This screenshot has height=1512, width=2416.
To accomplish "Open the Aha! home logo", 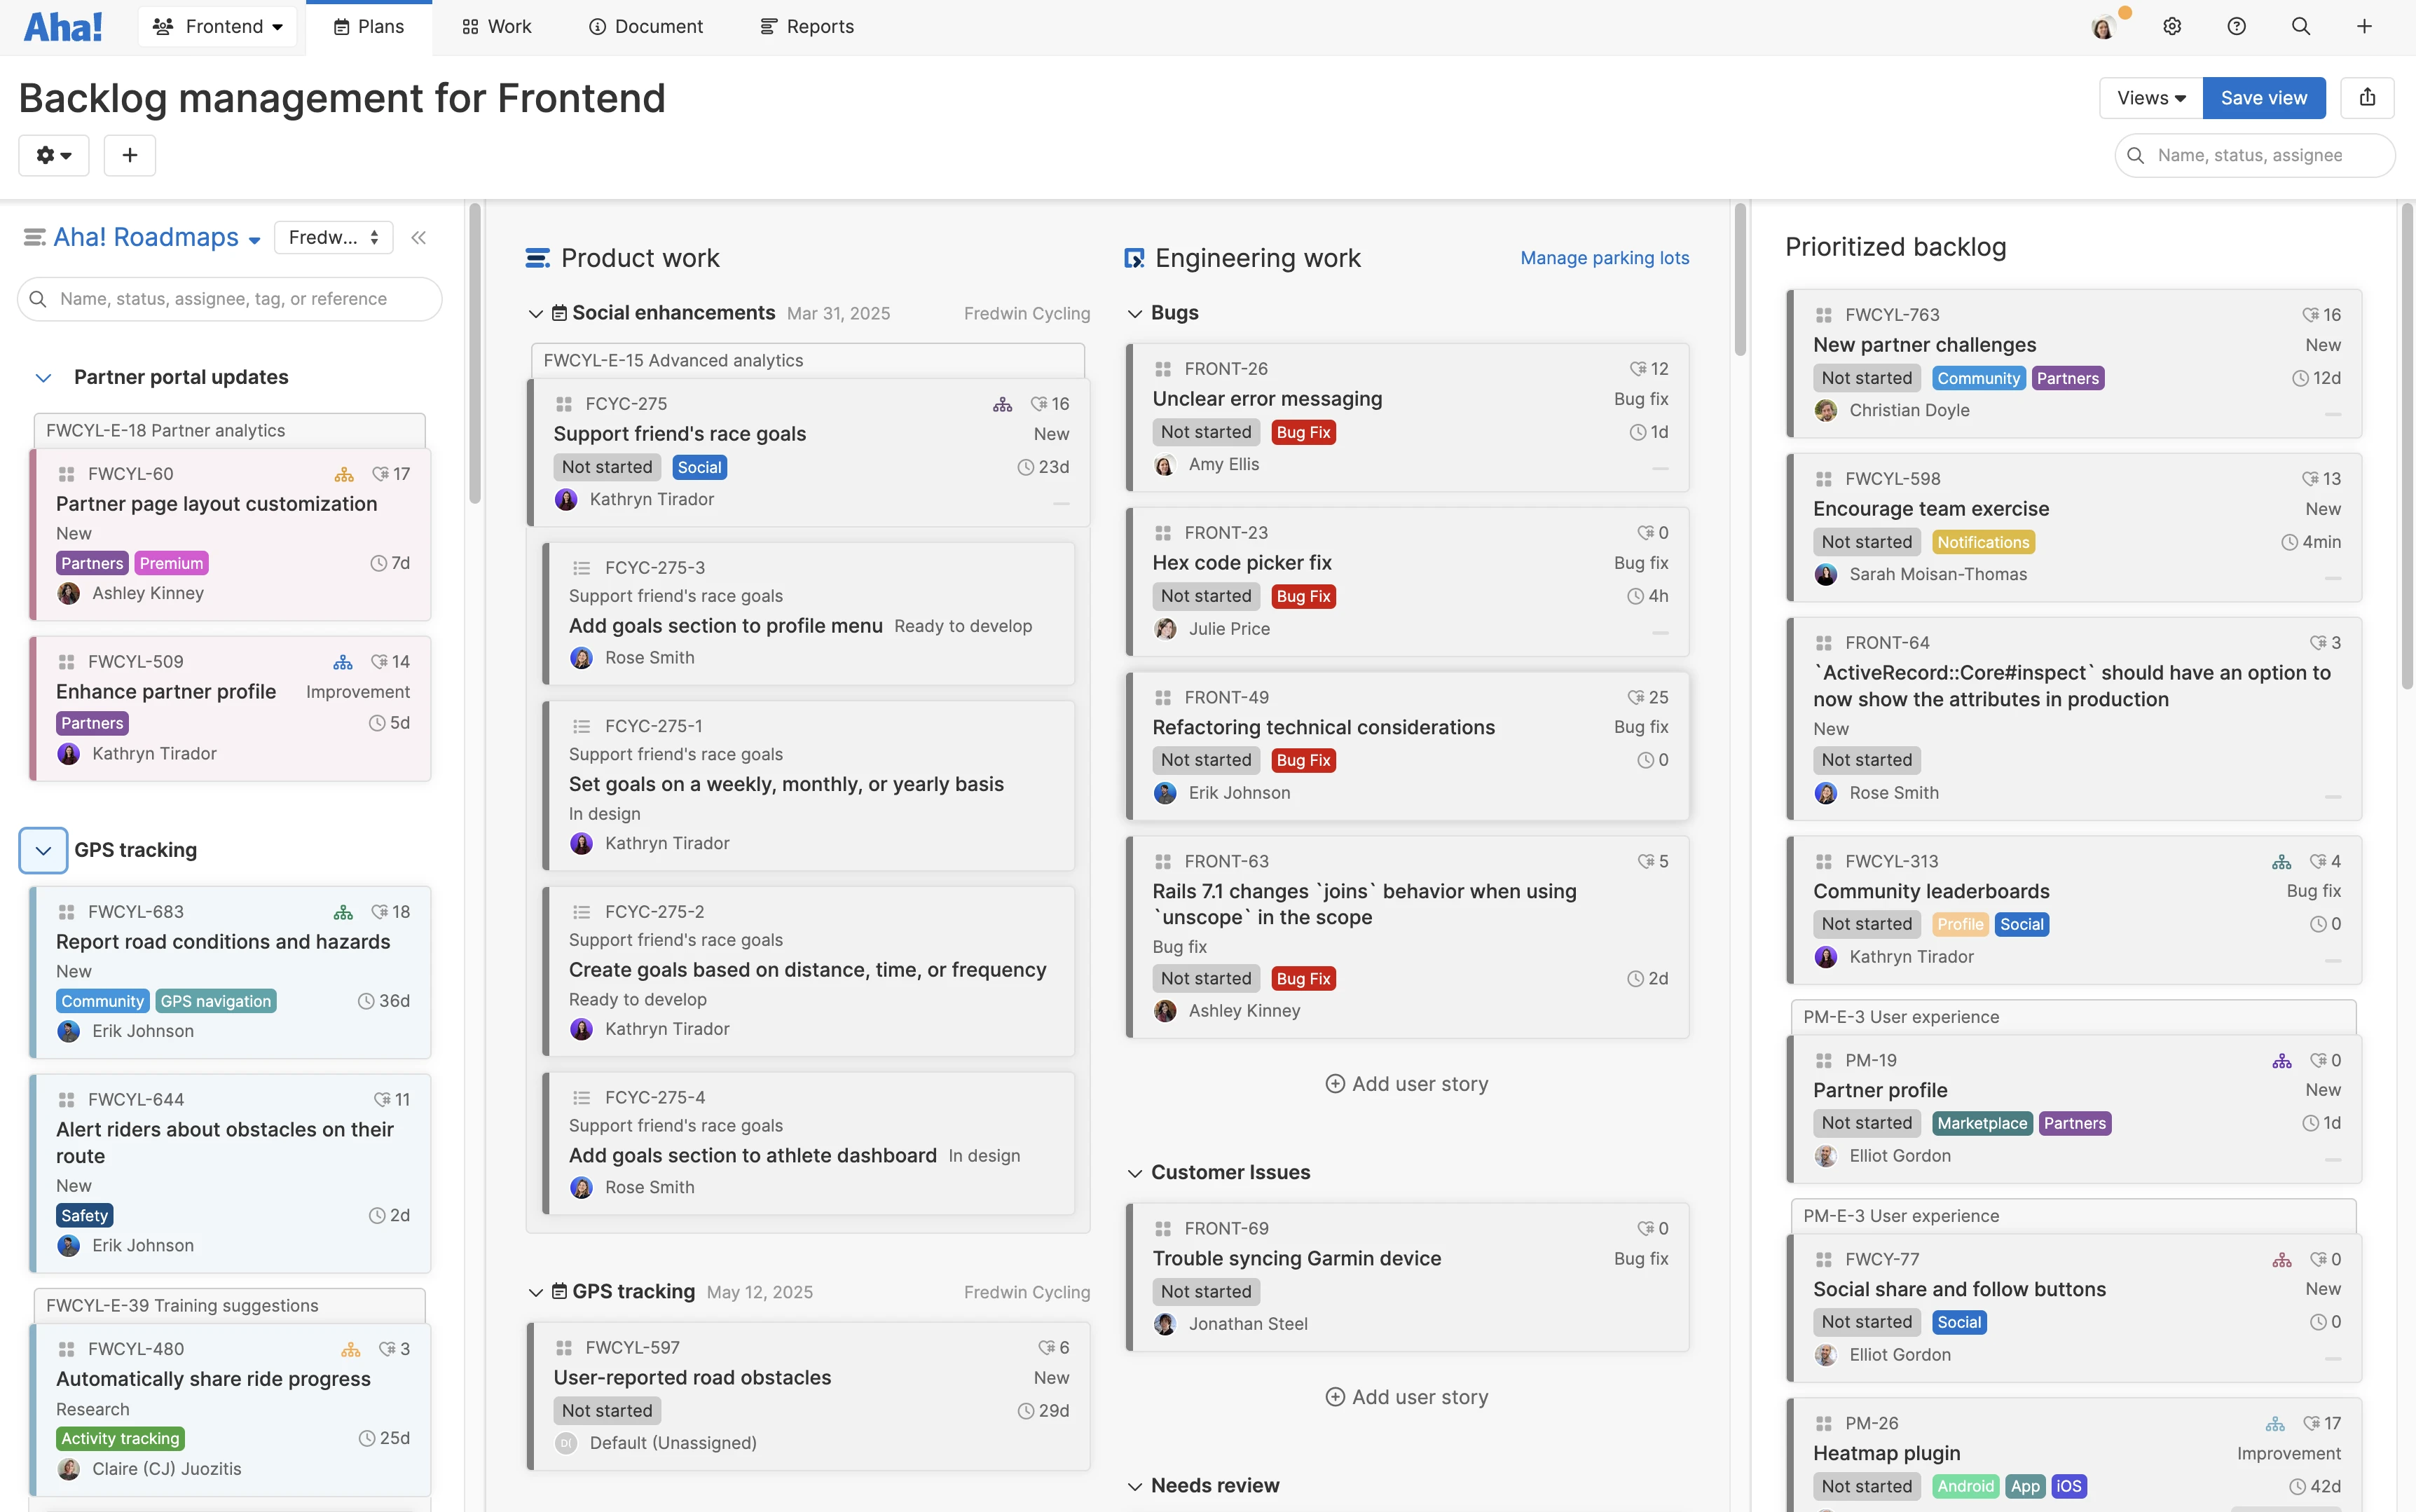I will tap(63, 26).
